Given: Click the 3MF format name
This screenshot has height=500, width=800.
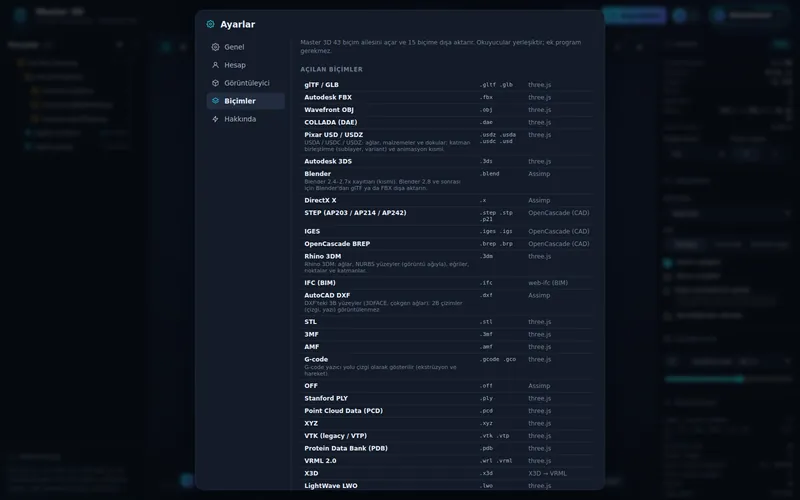Looking at the screenshot, I should [311, 334].
